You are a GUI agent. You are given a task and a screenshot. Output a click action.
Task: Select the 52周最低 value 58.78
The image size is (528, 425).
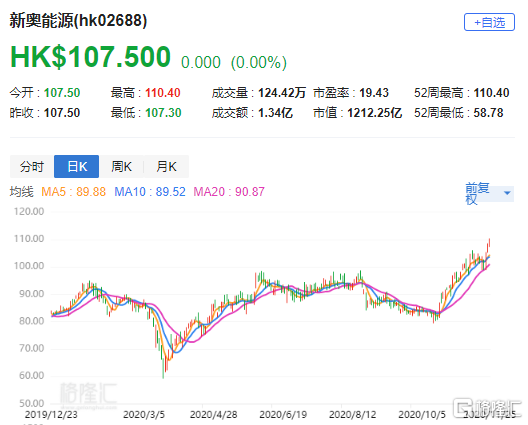pos(488,113)
